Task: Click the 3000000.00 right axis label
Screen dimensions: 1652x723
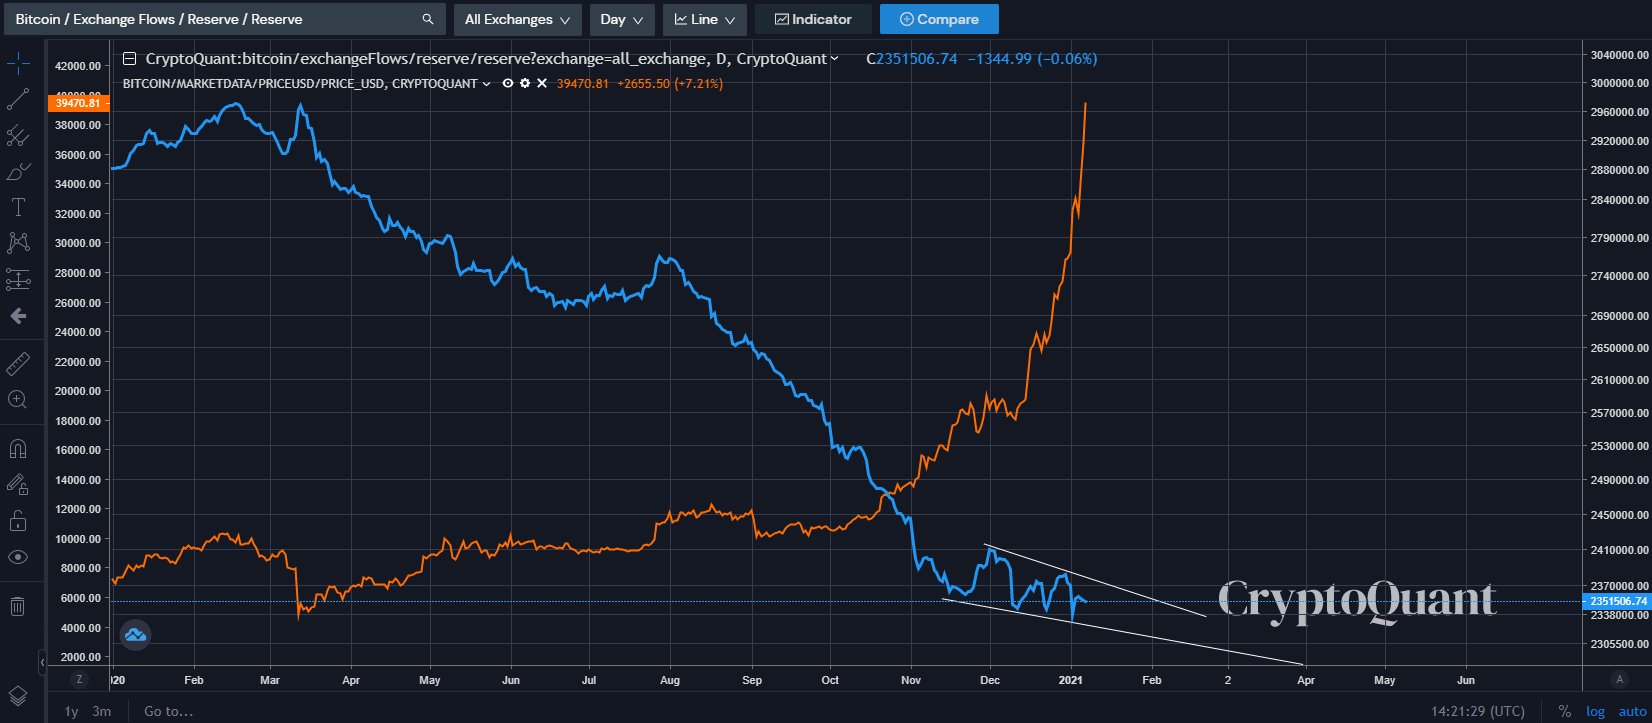Action: [1619, 83]
